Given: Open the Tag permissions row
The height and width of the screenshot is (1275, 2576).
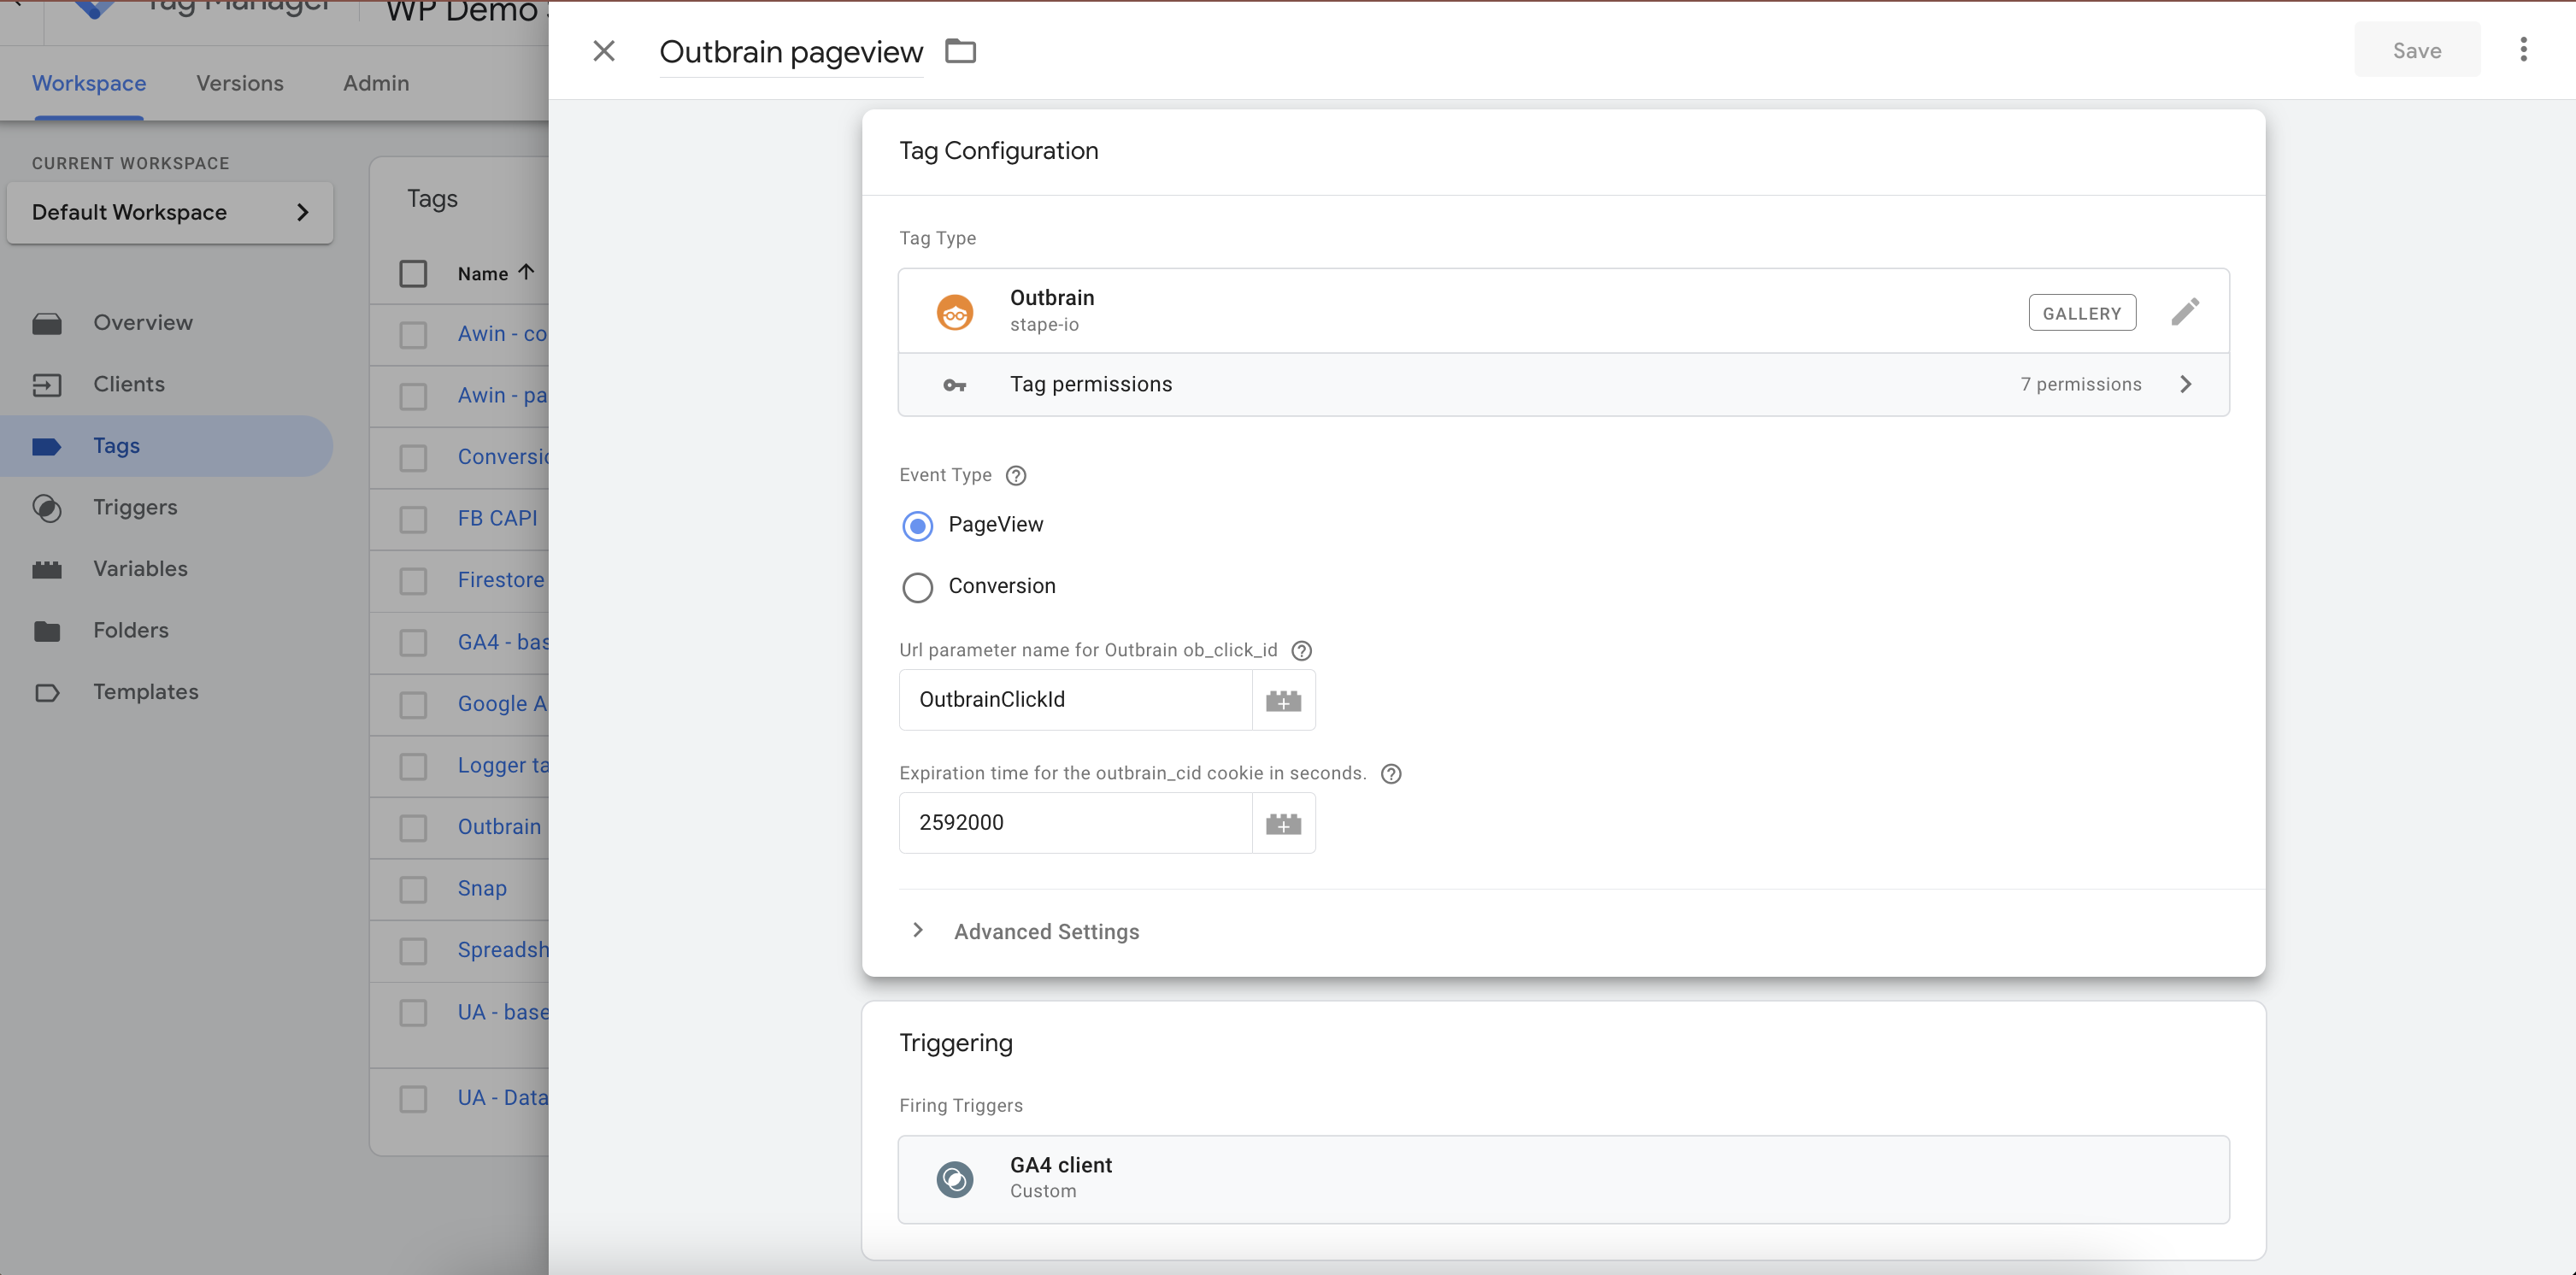Looking at the screenshot, I should [x=1563, y=384].
